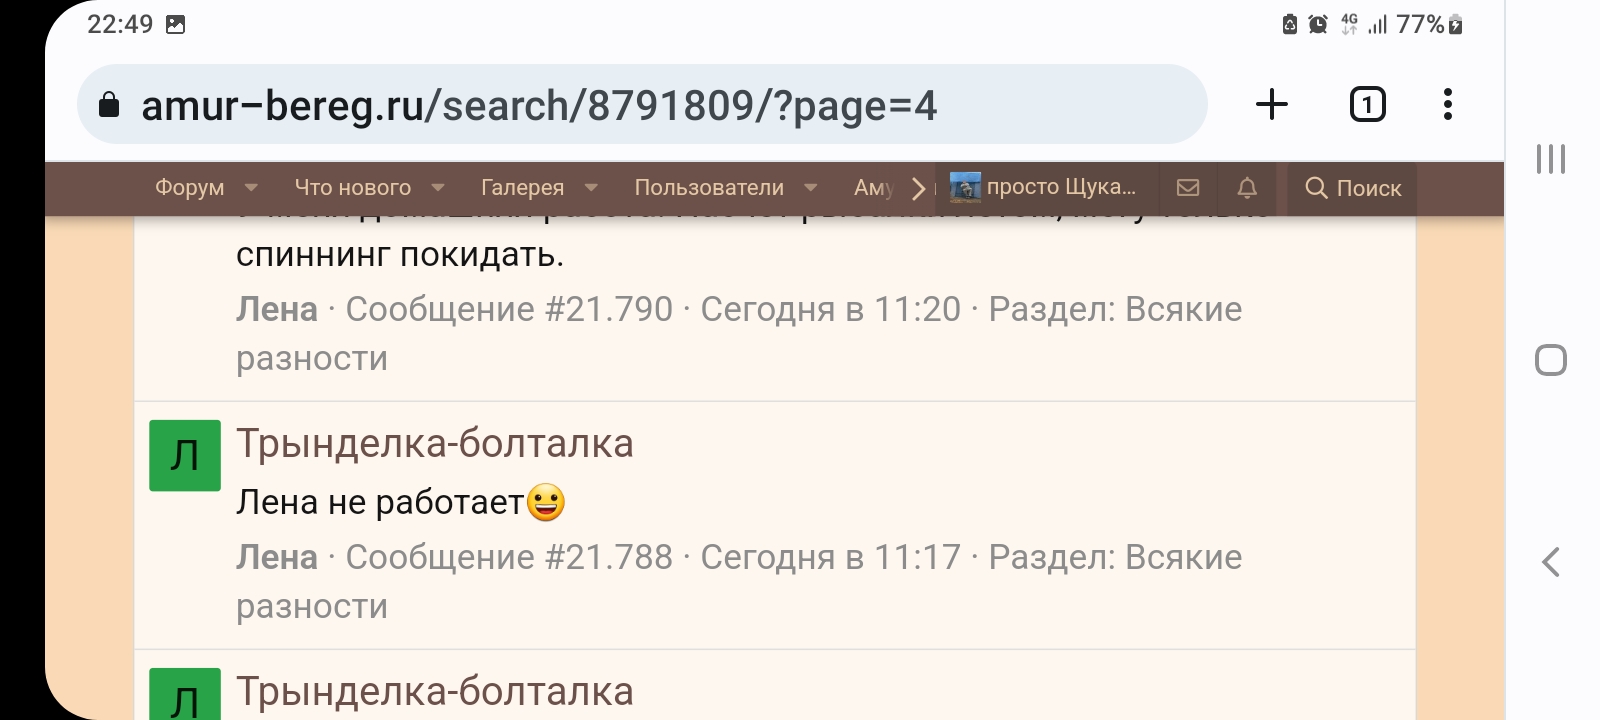Open the просто Щука account menu
1600x720 pixels.
1045,188
